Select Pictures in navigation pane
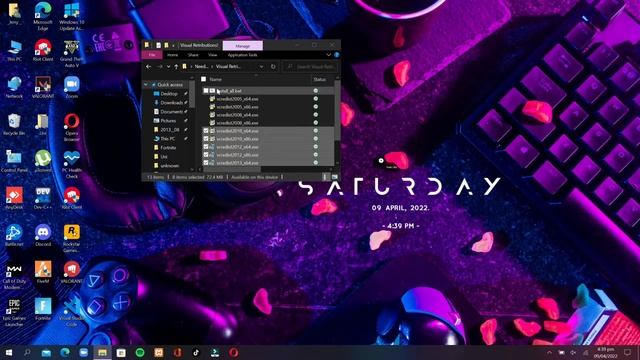The height and width of the screenshot is (360, 640). coord(168,120)
